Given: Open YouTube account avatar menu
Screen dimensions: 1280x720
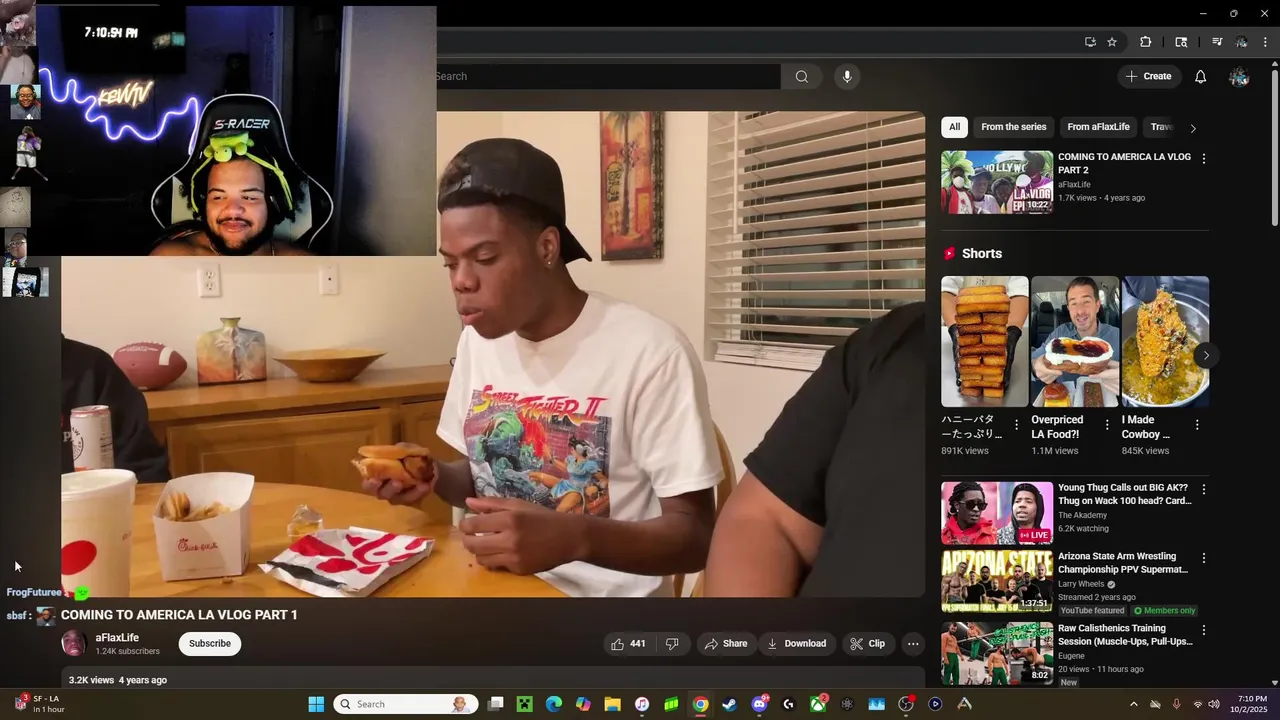Looking at the screenshot, I should (1239, 76).
